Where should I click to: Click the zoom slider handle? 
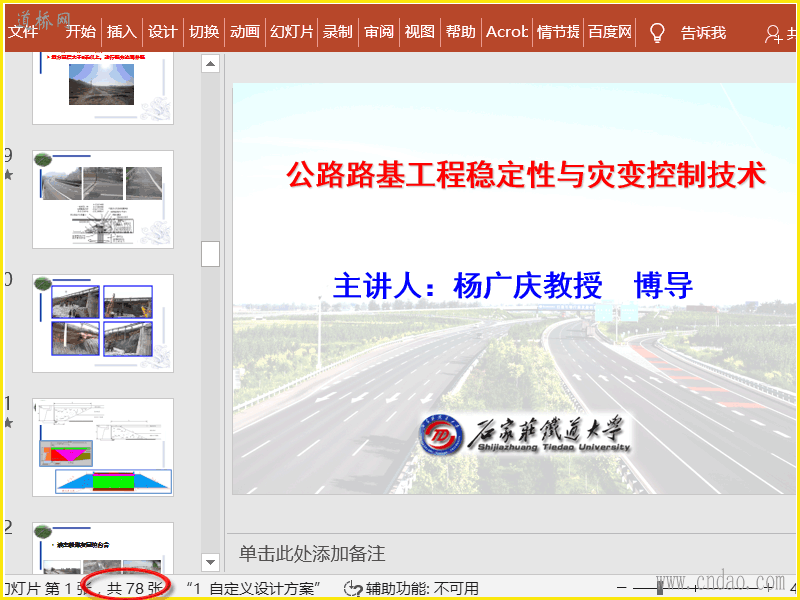coord(660,588)
